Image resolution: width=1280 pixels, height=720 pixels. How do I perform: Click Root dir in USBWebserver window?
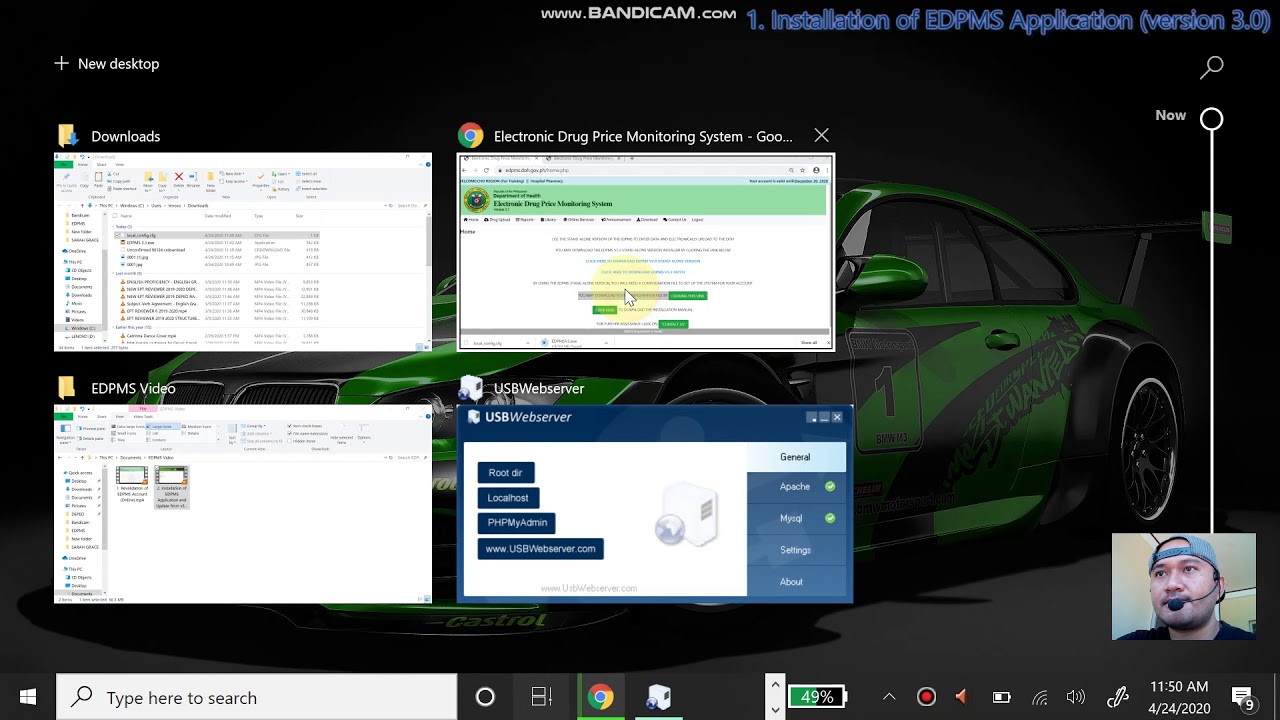505,472
